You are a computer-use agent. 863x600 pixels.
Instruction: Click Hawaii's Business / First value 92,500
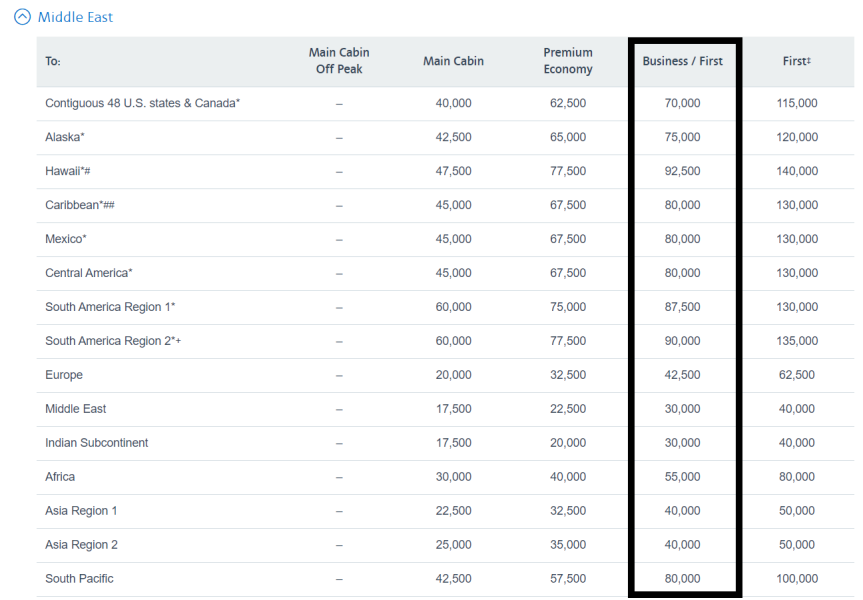tap(682, 171)
